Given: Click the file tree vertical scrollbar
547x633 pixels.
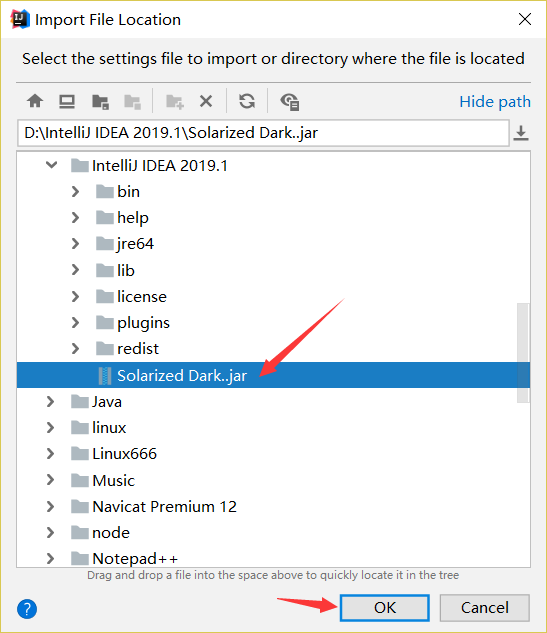Looking at the screenshot, I should coord(523,352).
